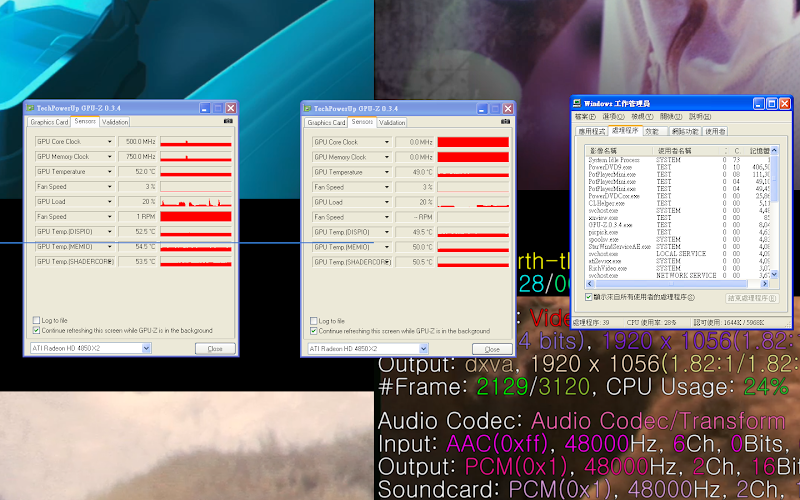
Task: Uncheck Continue refreshing in GPU-Z with 0.0 MHz clock
Action: pyautogui.click(x=313, y=331)
